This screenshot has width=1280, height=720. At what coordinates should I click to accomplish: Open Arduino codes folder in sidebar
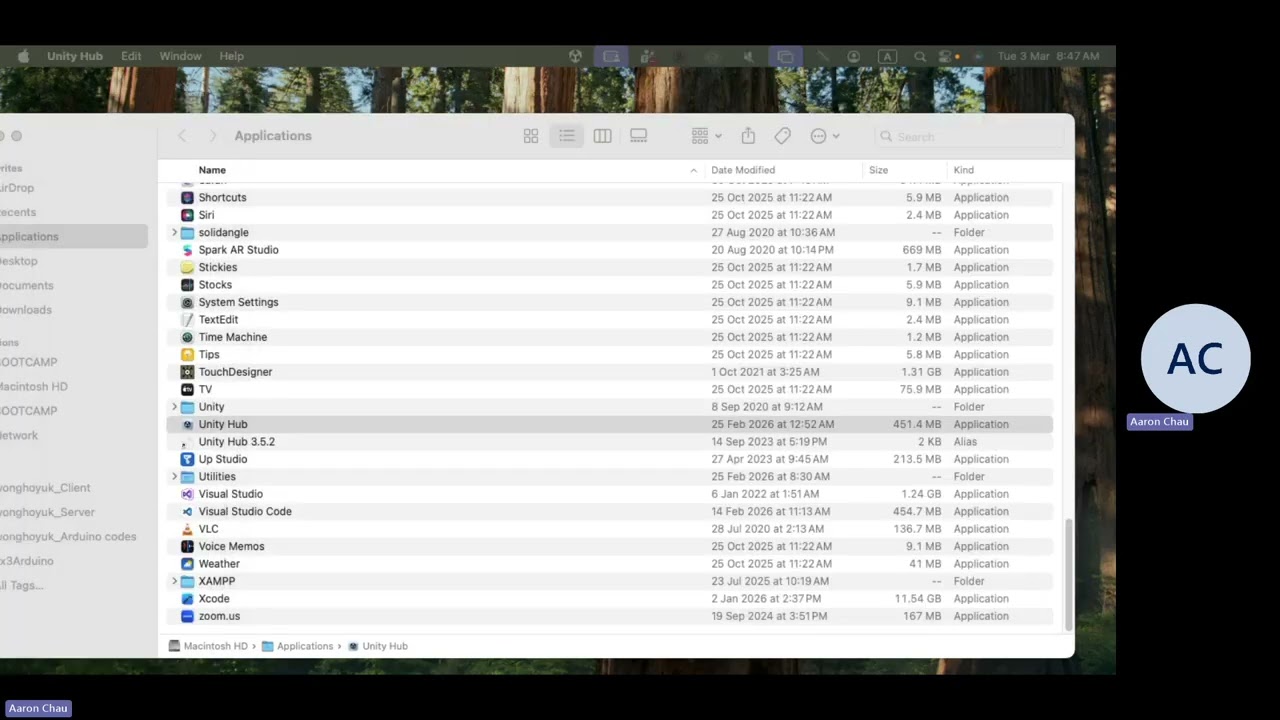pos(68,536)
